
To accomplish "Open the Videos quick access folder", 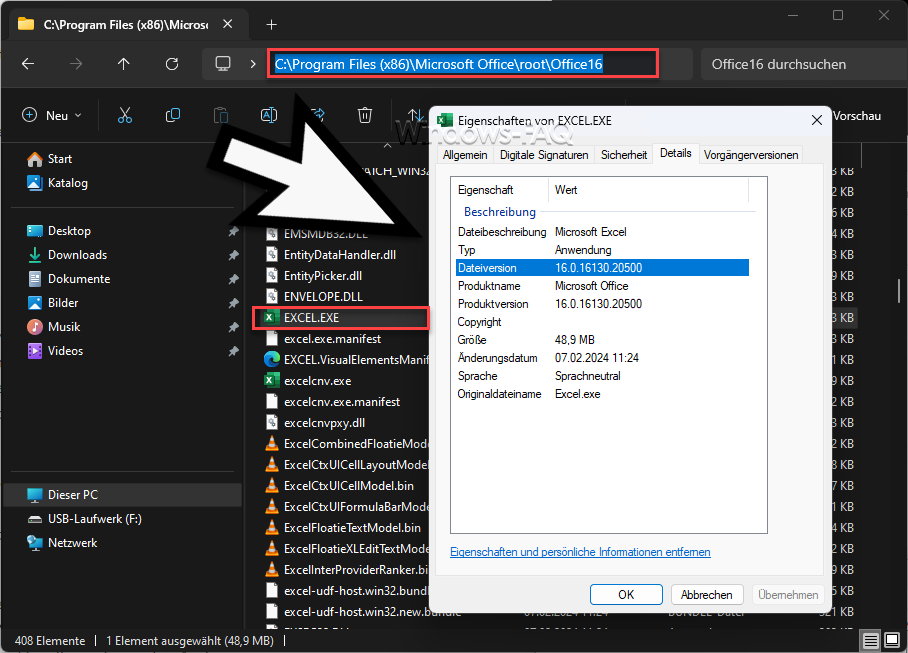I will pos(56,351).
